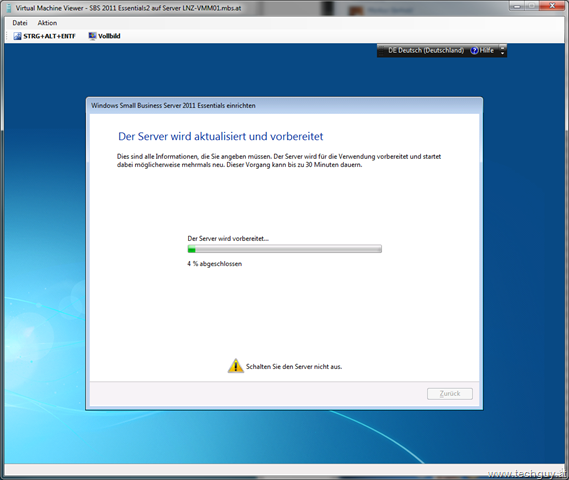Switch to Vollbild mode
Viewport: 569px width, 480px height.
click(105, 36)
